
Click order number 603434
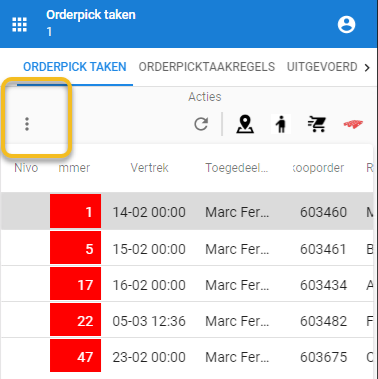(323, 285)
